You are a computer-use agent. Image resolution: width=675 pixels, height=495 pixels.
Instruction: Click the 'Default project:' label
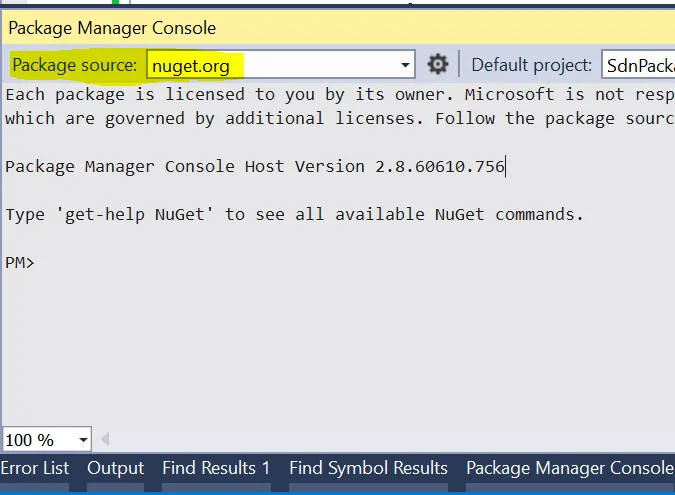click(531, 66)
